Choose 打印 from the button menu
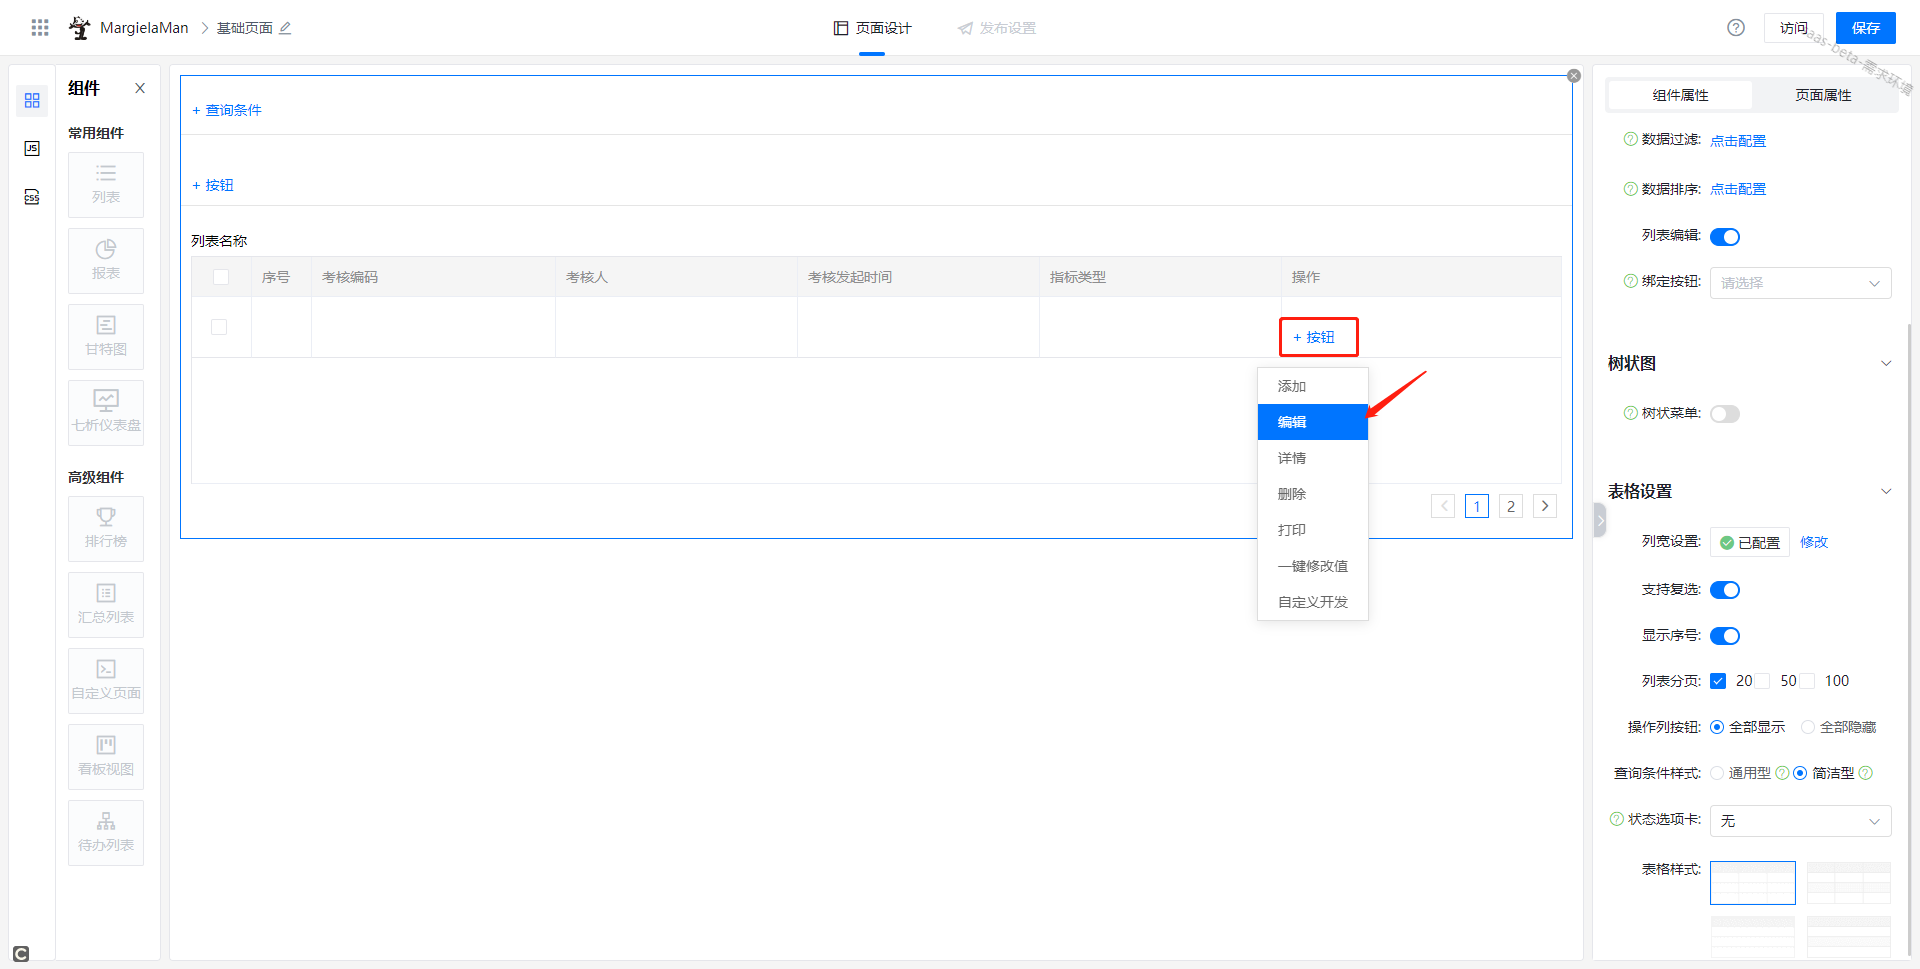The image size is (1920, 969). click(x=1313, y=530)
